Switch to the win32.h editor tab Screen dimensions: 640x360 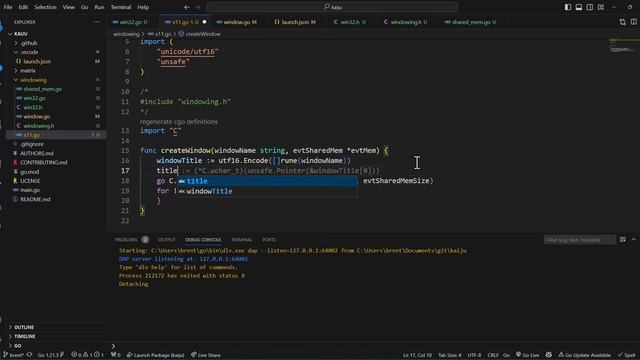pos(350,22)
